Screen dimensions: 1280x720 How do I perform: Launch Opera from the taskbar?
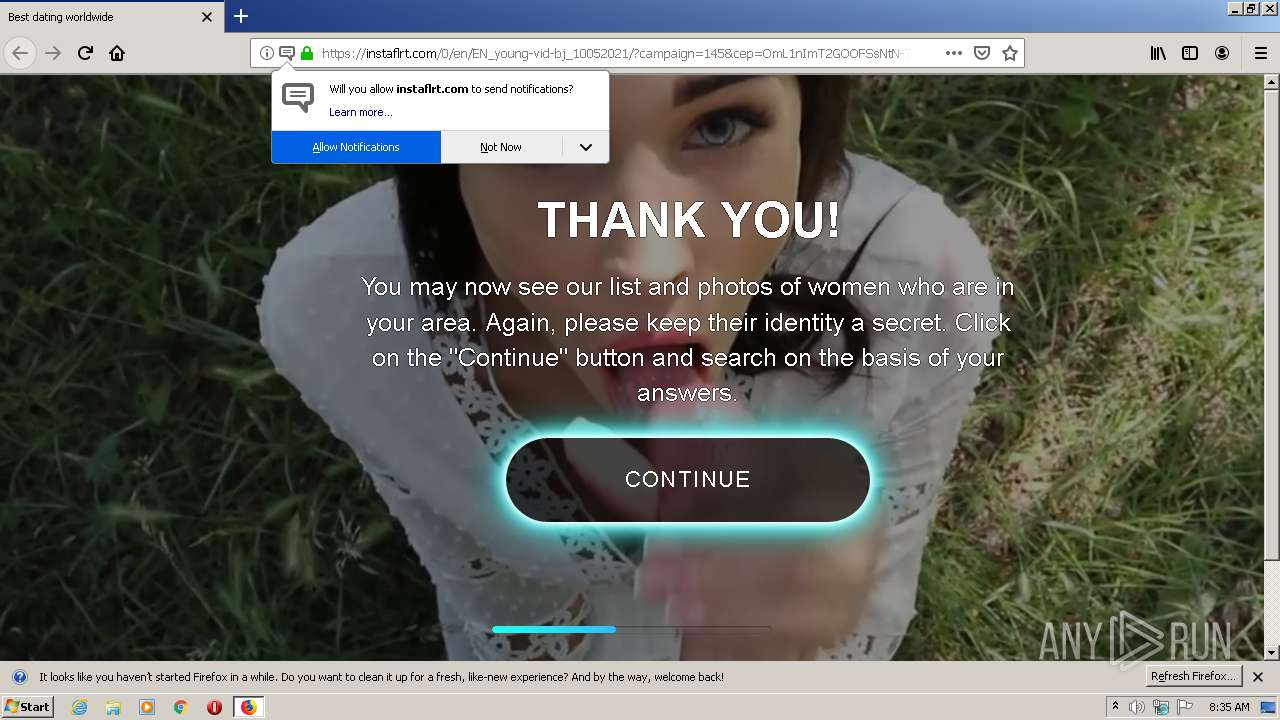point(214,707)
